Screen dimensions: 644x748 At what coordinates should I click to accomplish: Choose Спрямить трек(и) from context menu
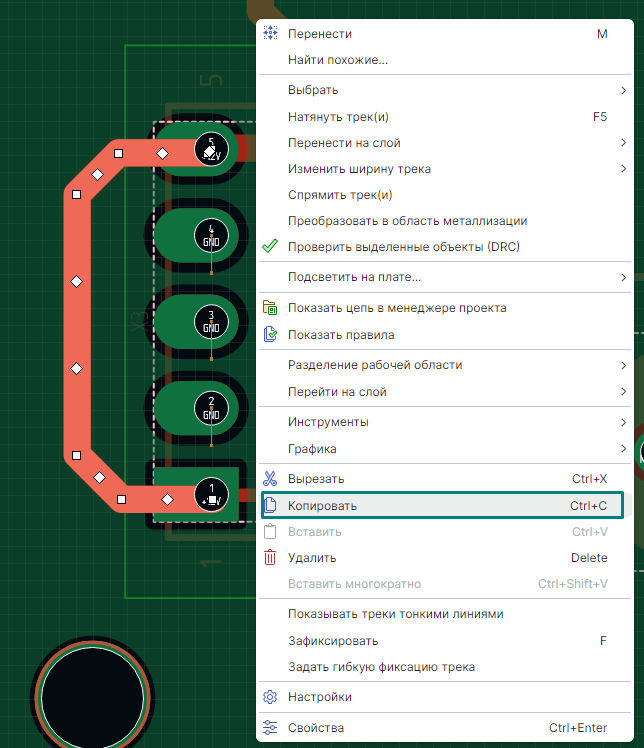(x=340, y=195)
